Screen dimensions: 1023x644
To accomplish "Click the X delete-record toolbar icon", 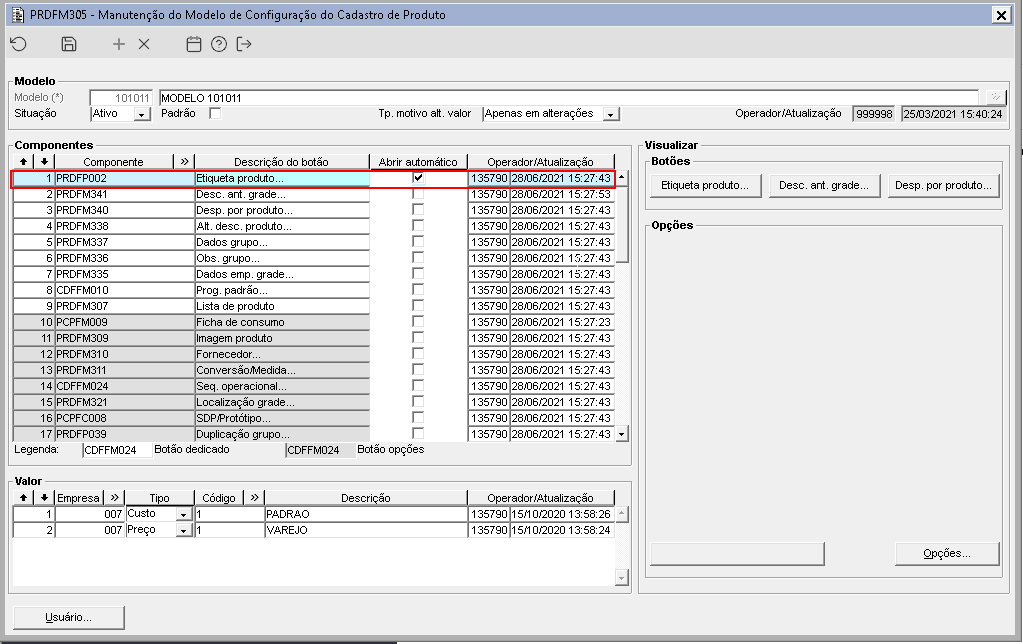I will [x=144, y=44].
